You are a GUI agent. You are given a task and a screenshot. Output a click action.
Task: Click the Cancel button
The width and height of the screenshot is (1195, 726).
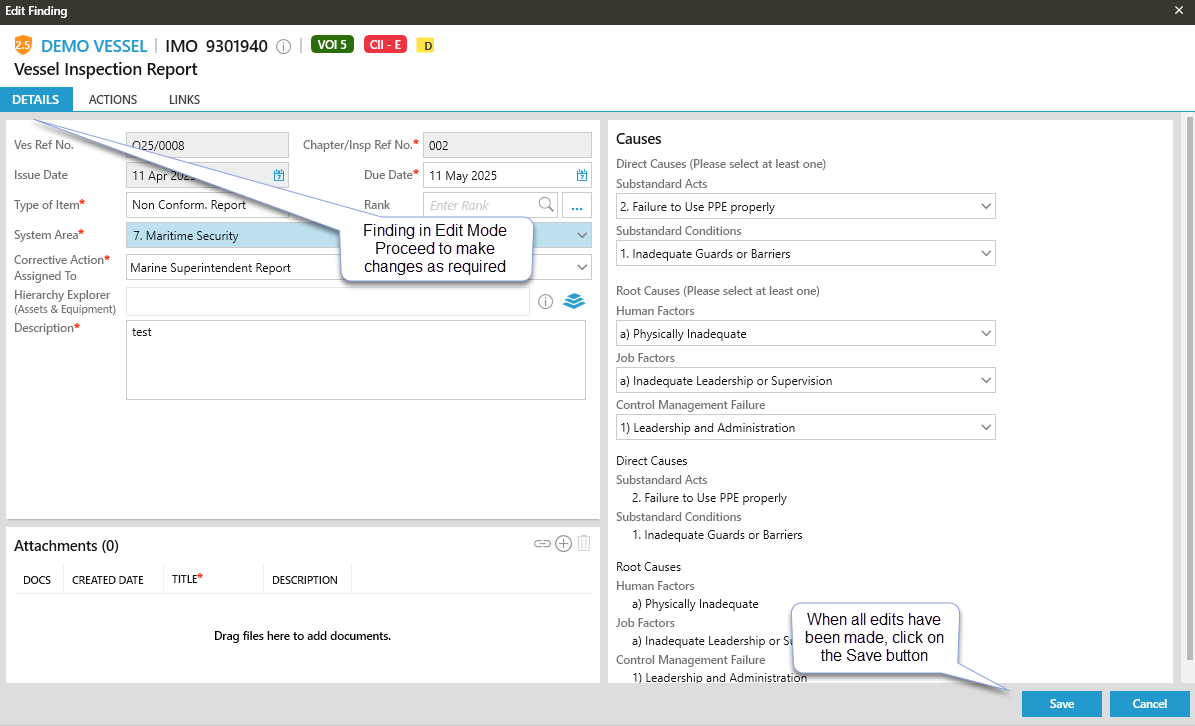(x=1149, y=704)
